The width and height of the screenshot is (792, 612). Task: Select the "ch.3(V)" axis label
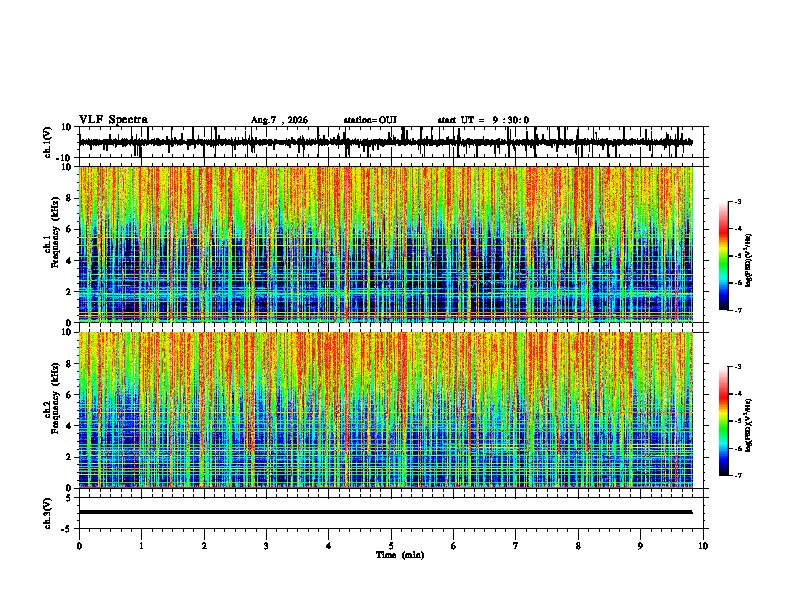pyautogui.click(x=48, y=514)
